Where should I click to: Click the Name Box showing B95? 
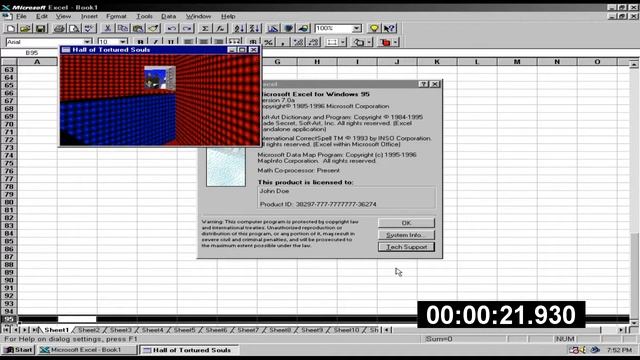coord(31,53)
